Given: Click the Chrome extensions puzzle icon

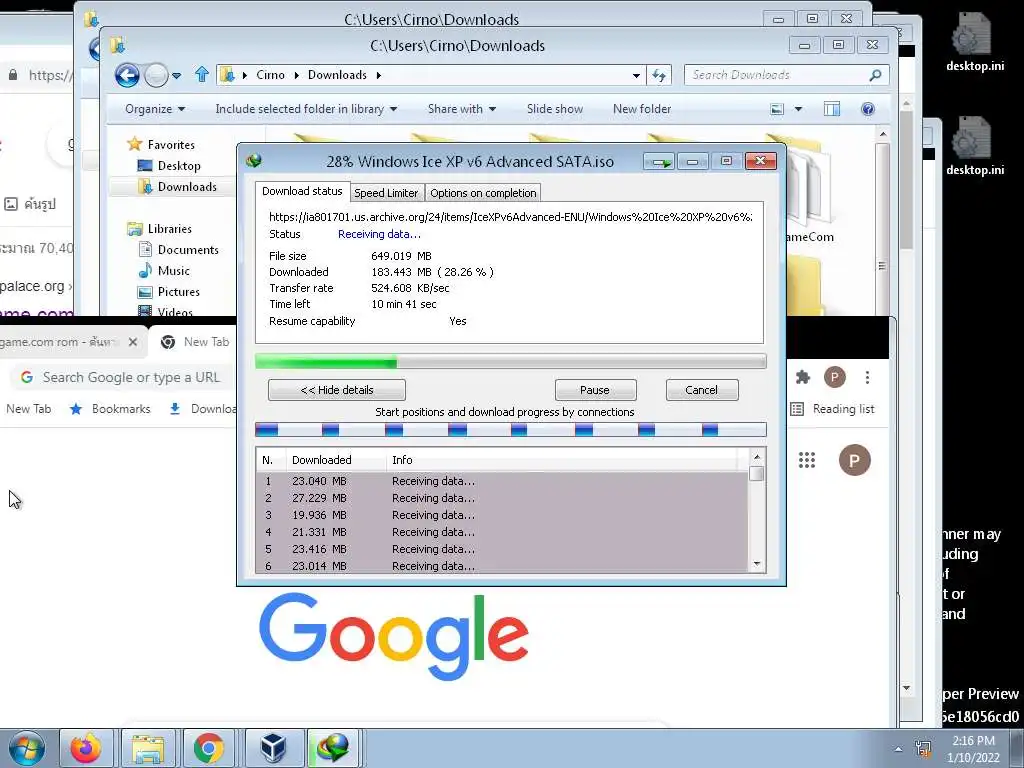Looking at the screenshot, I should pos(803,377).
